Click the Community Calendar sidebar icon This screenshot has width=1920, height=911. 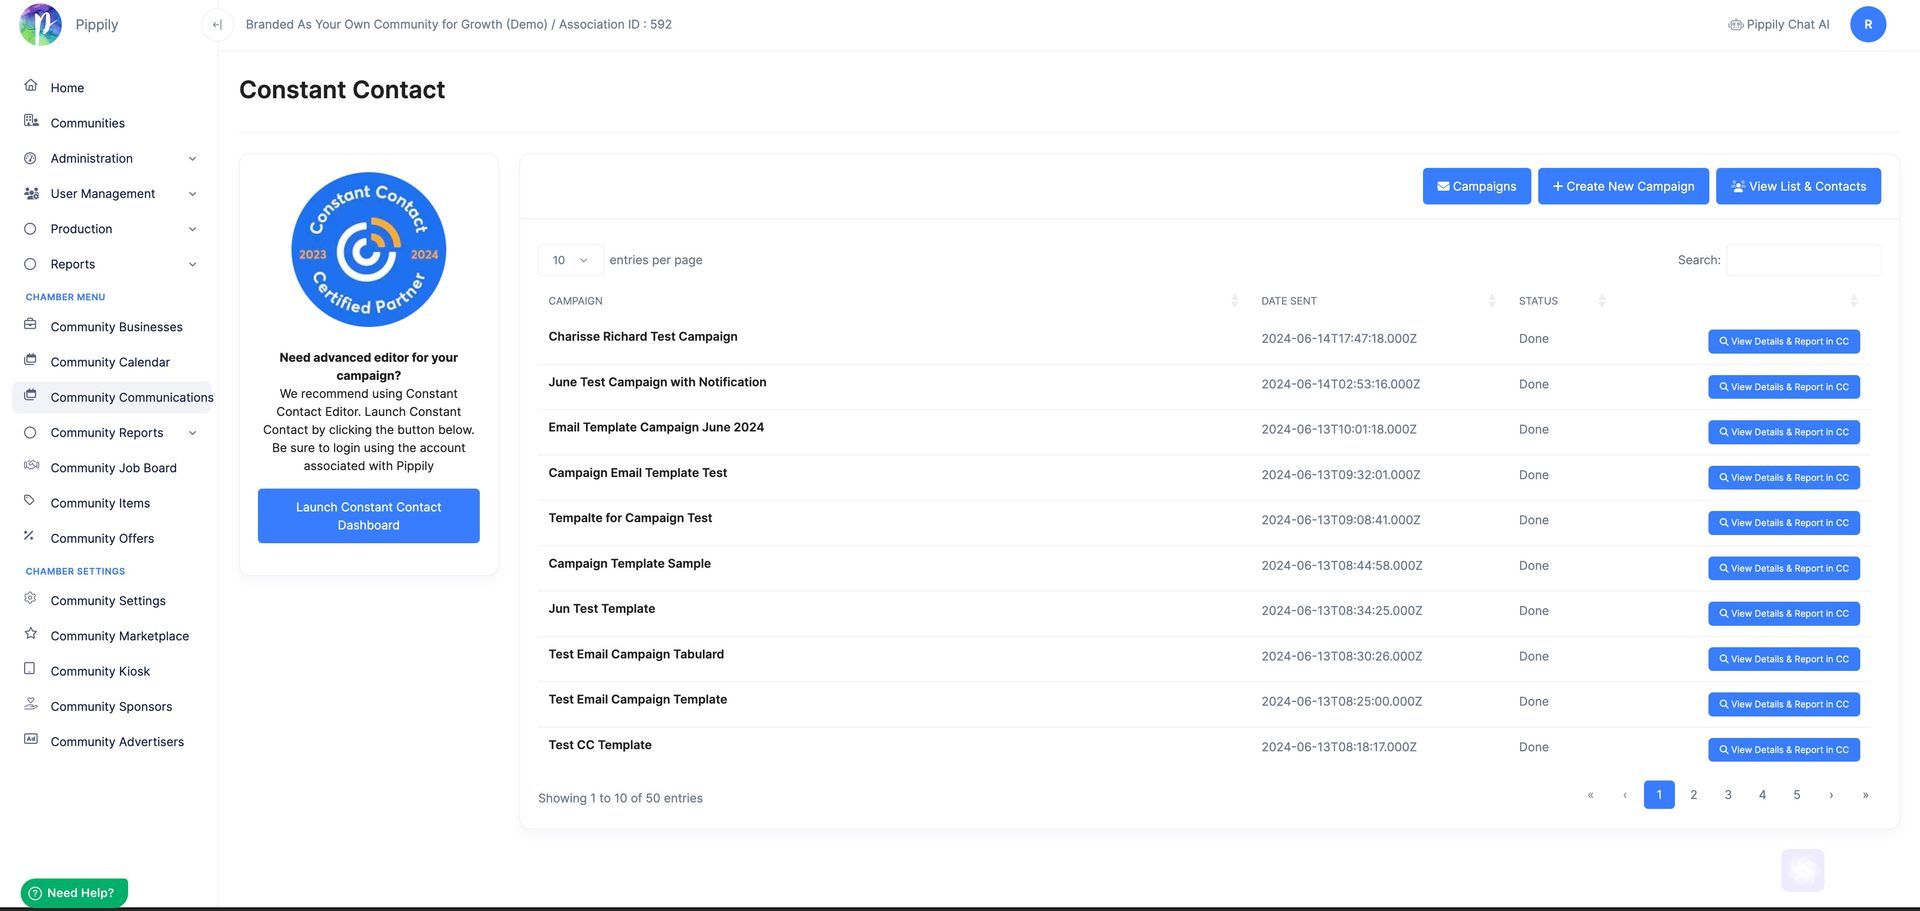(x=31, y=360)
